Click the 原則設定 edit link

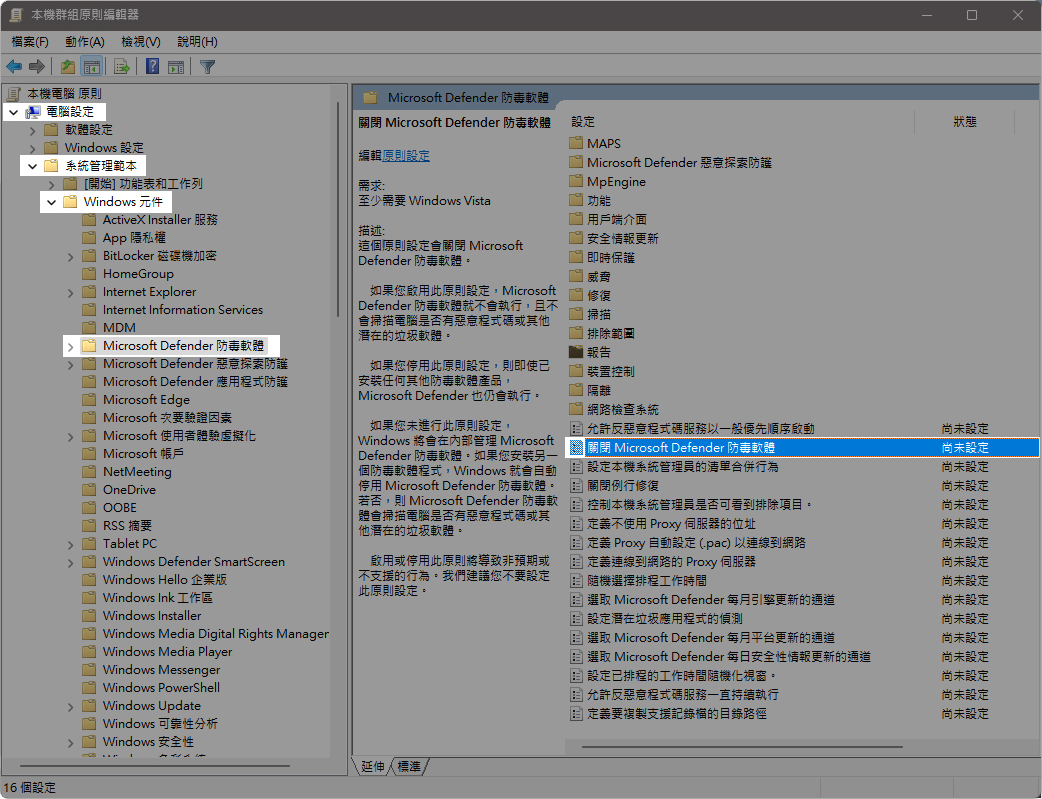(406, 156)
